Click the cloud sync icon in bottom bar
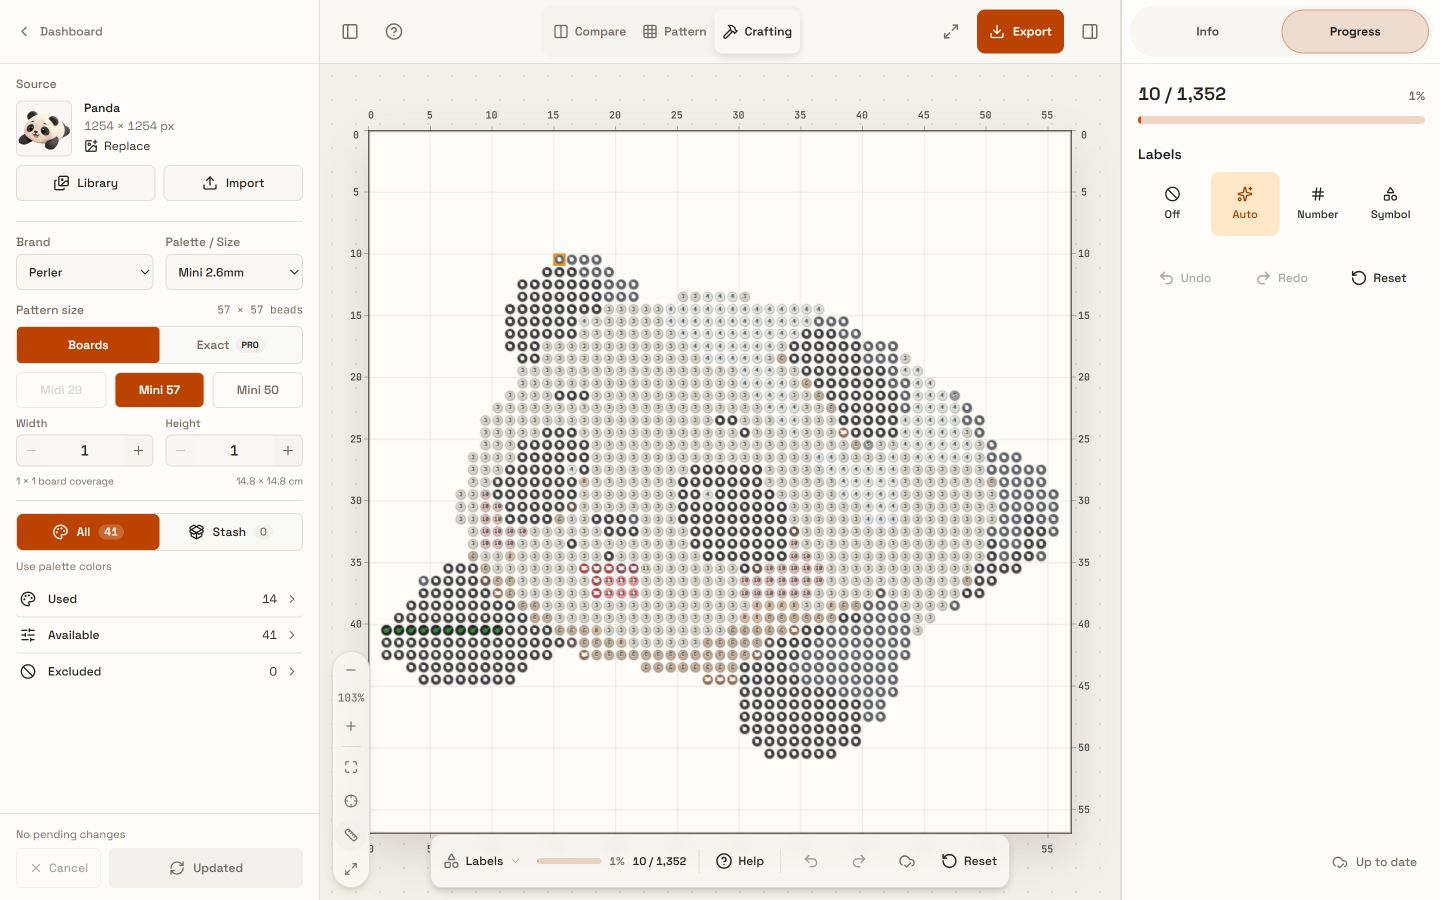 907,861
